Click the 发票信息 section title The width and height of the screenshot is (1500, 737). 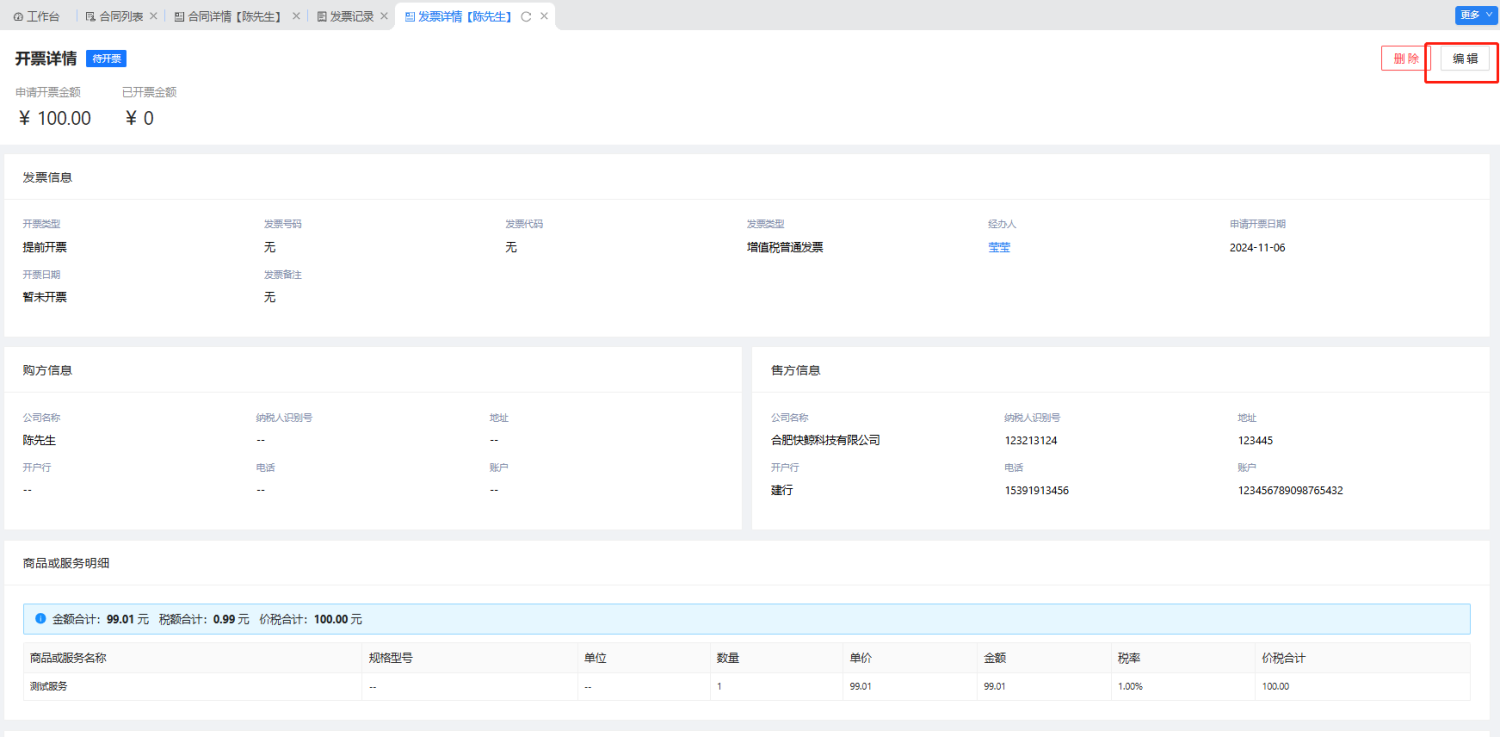click(x=47, y=177)
